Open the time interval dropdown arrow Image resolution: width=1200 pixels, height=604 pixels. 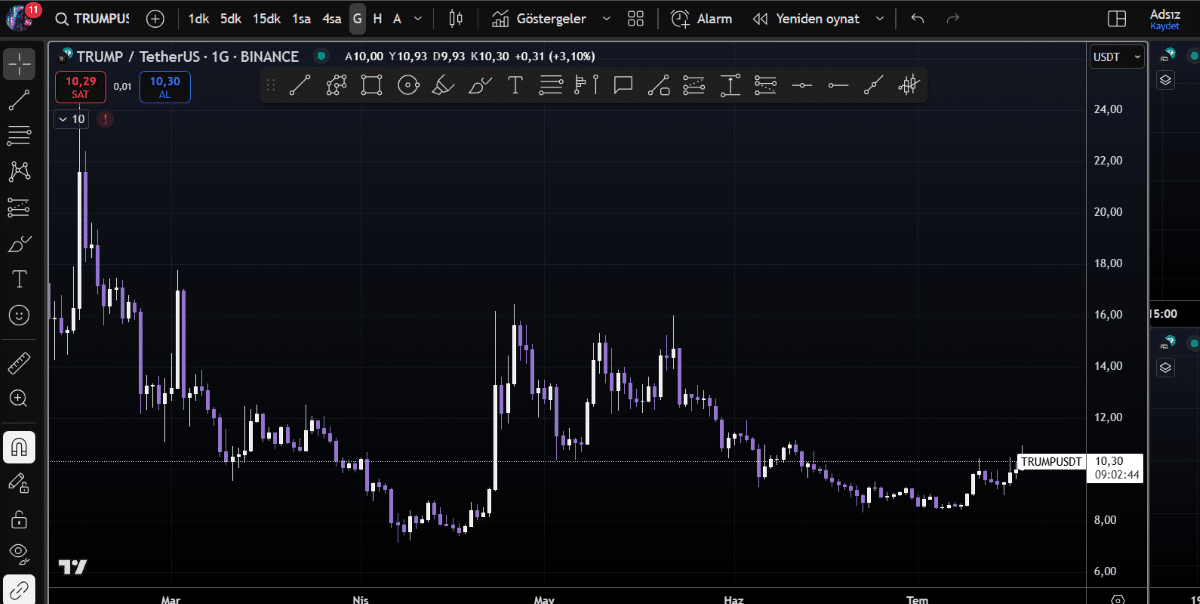click(x=417, y=18)
